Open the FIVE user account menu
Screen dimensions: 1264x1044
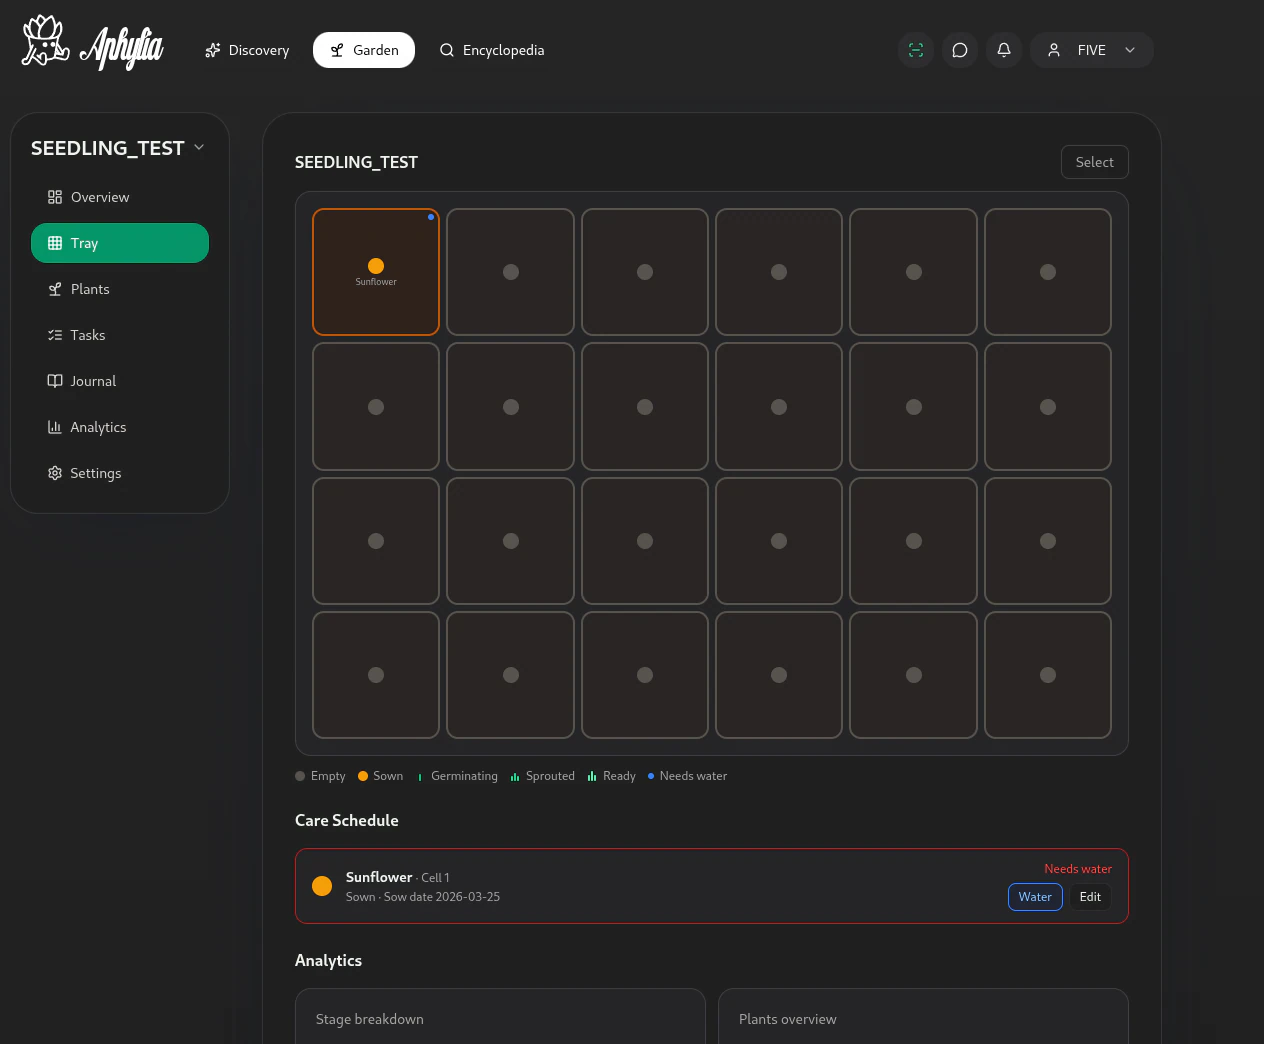[1091, 50]
